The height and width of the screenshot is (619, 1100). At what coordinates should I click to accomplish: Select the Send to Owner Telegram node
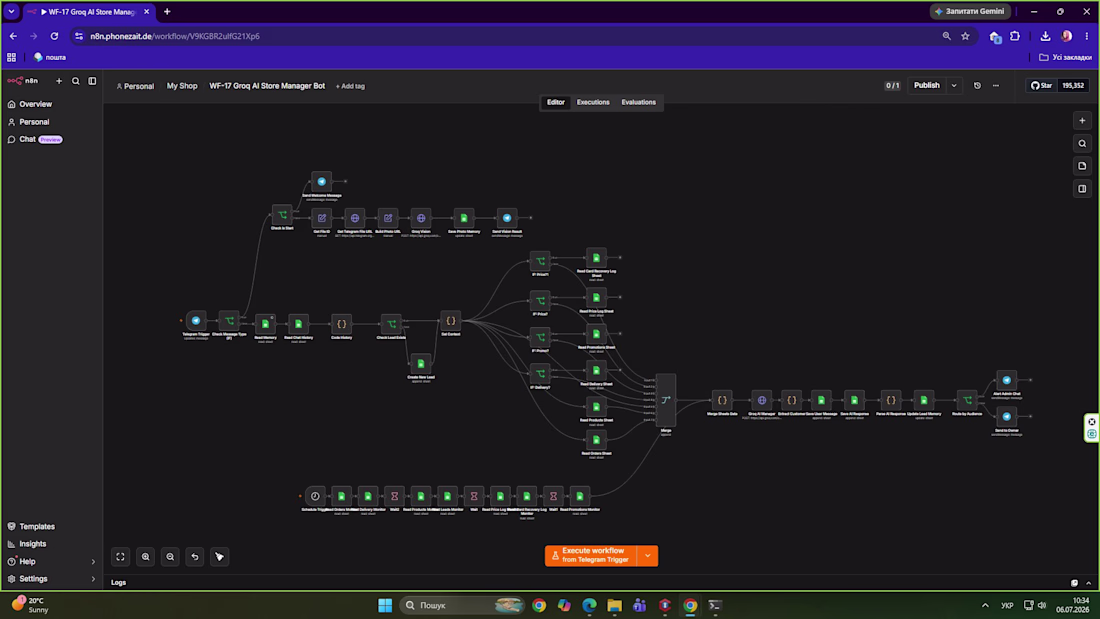[1007, 417]
